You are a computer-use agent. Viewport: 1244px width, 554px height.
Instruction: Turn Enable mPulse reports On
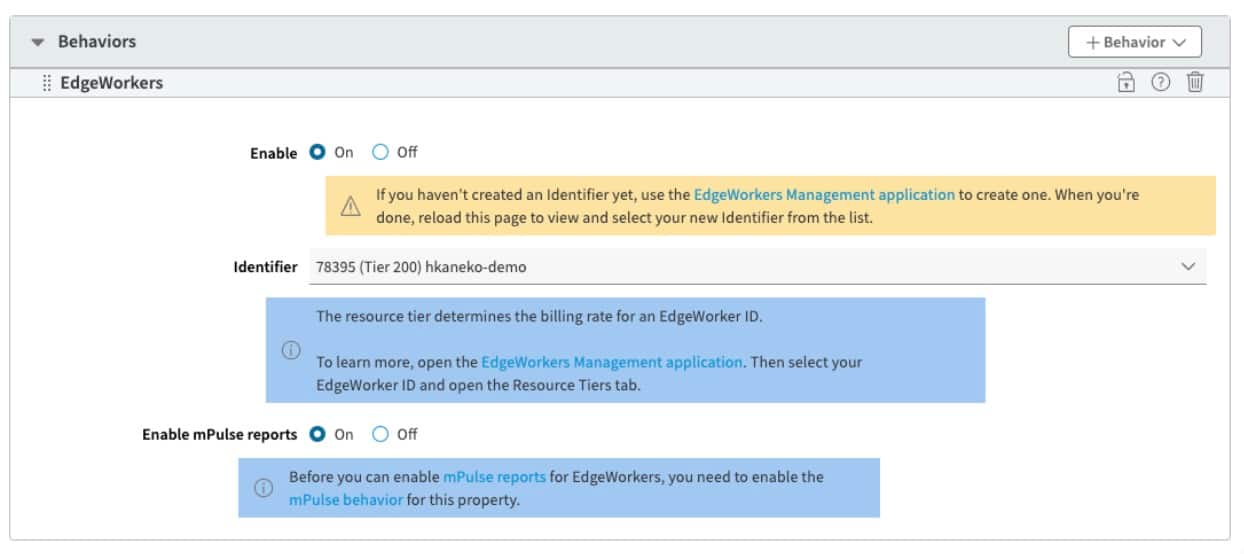(x=317, y=434)
